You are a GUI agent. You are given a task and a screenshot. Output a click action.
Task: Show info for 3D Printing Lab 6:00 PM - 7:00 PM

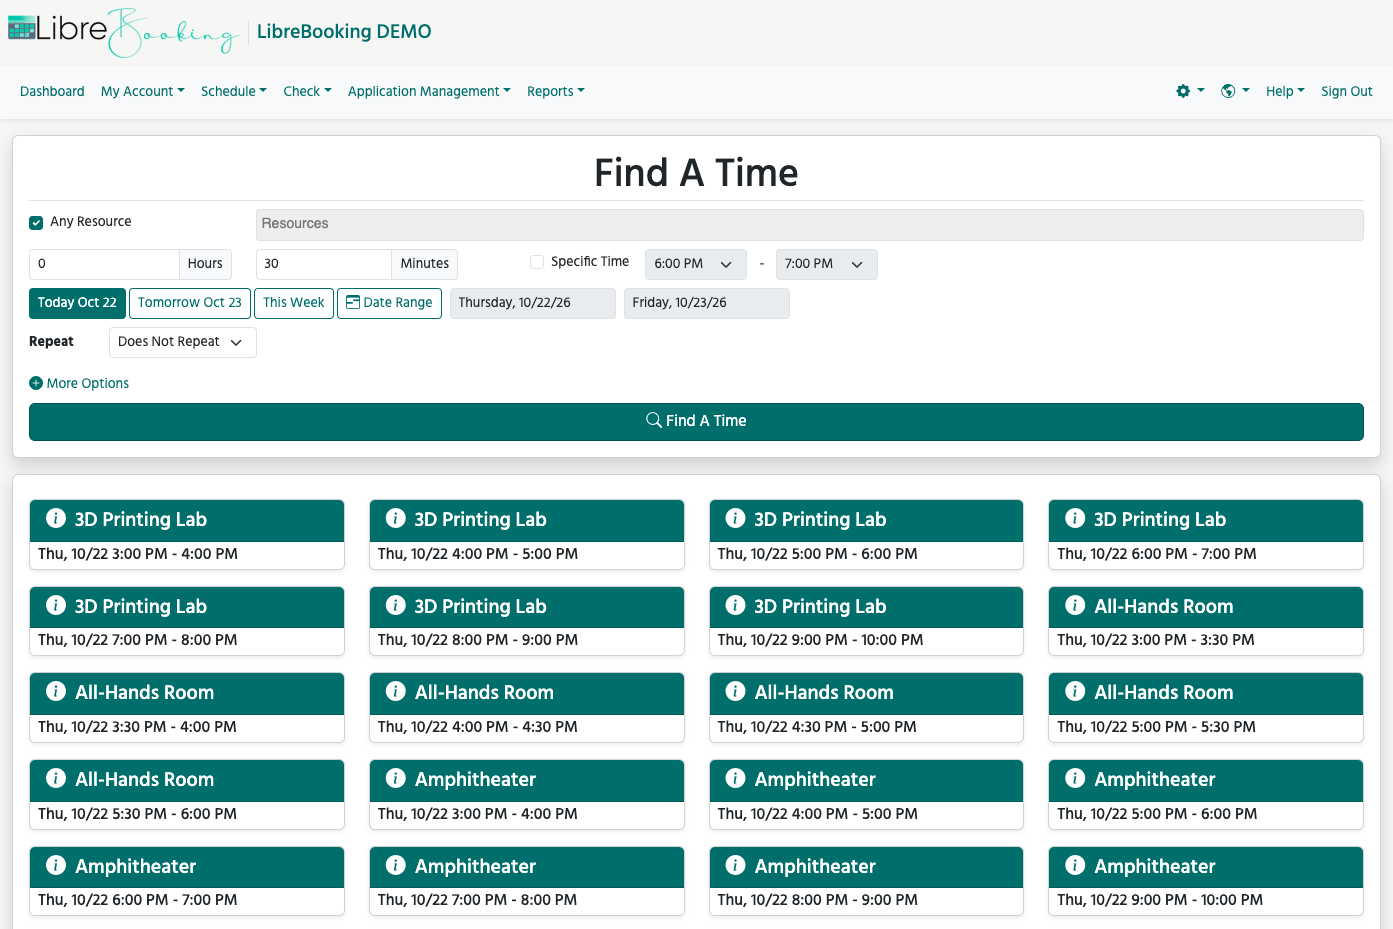pyautogui.click(x=1075, y=518)
